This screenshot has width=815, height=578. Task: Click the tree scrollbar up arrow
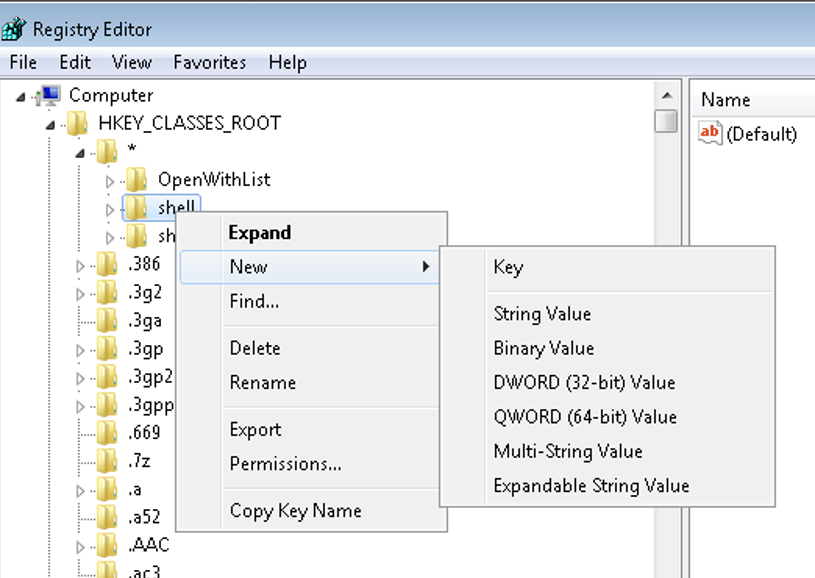667,95
